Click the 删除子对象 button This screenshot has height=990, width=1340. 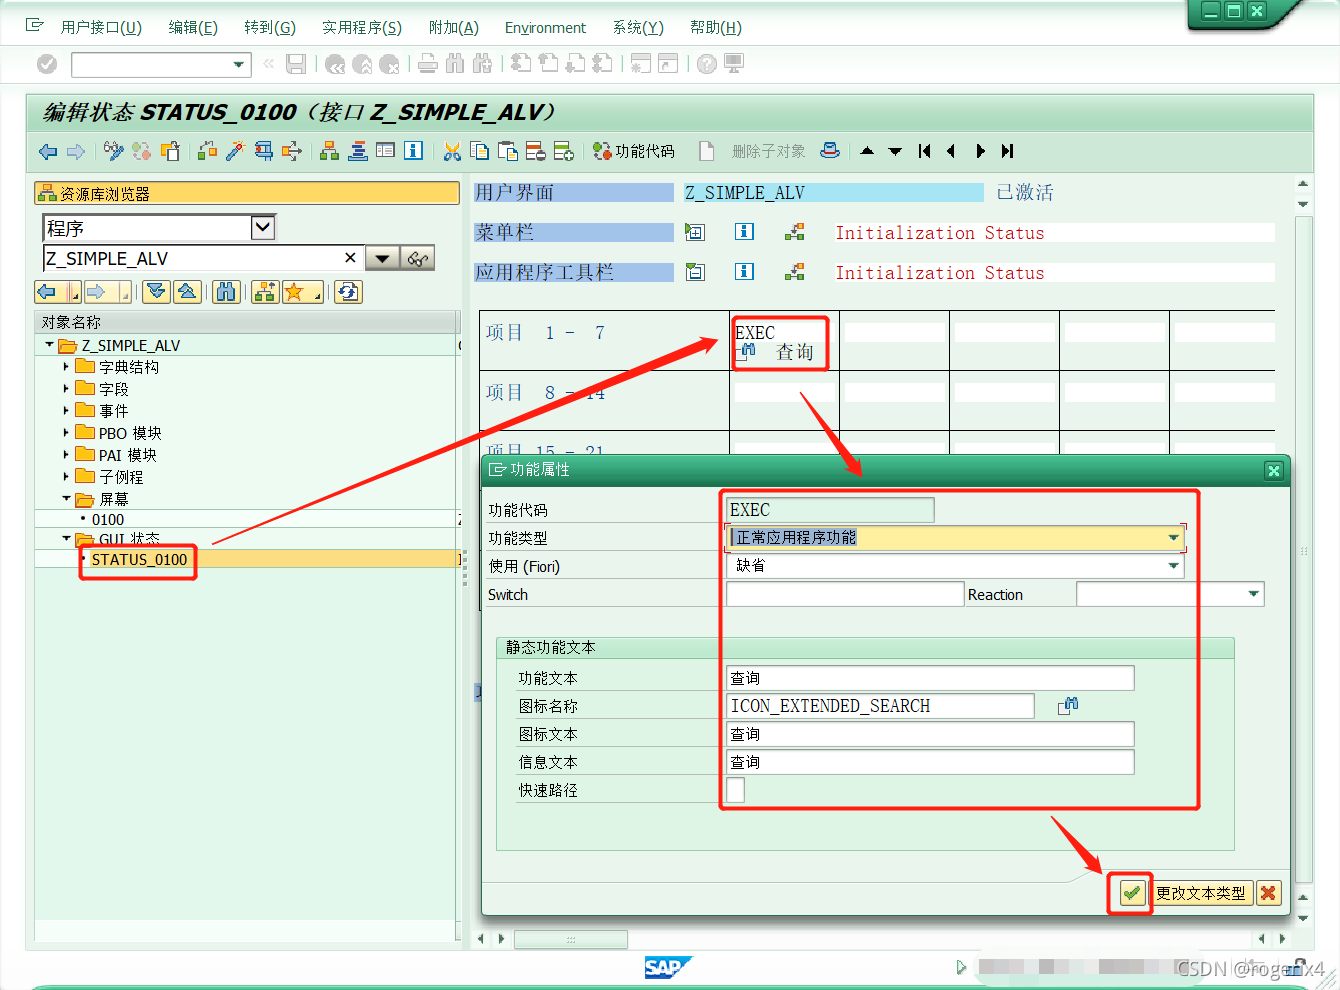pos(769,151)
